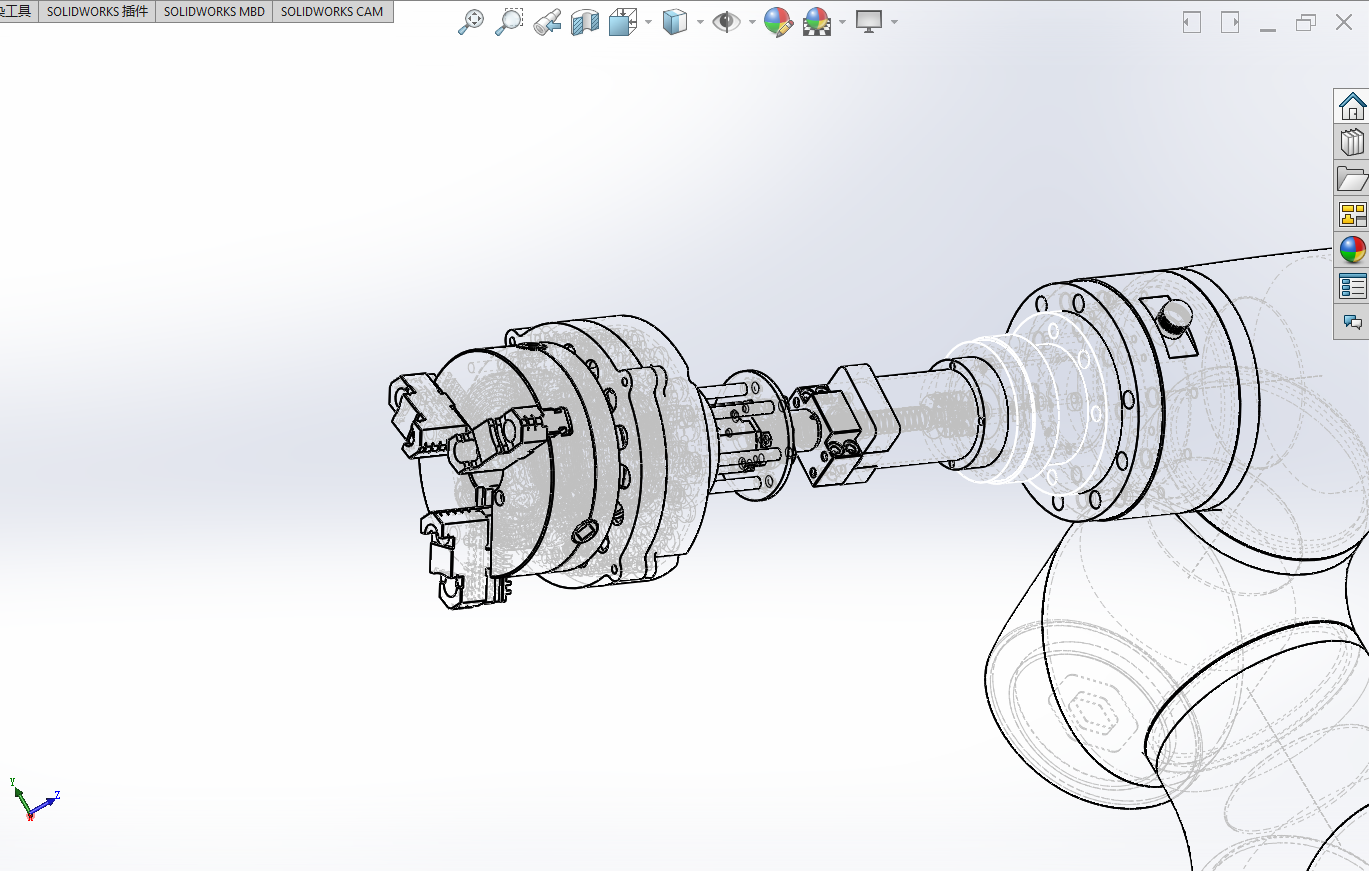Click the Zoom to Fit icon
This screenshot has width=1369, height=871.
[470, 22]
